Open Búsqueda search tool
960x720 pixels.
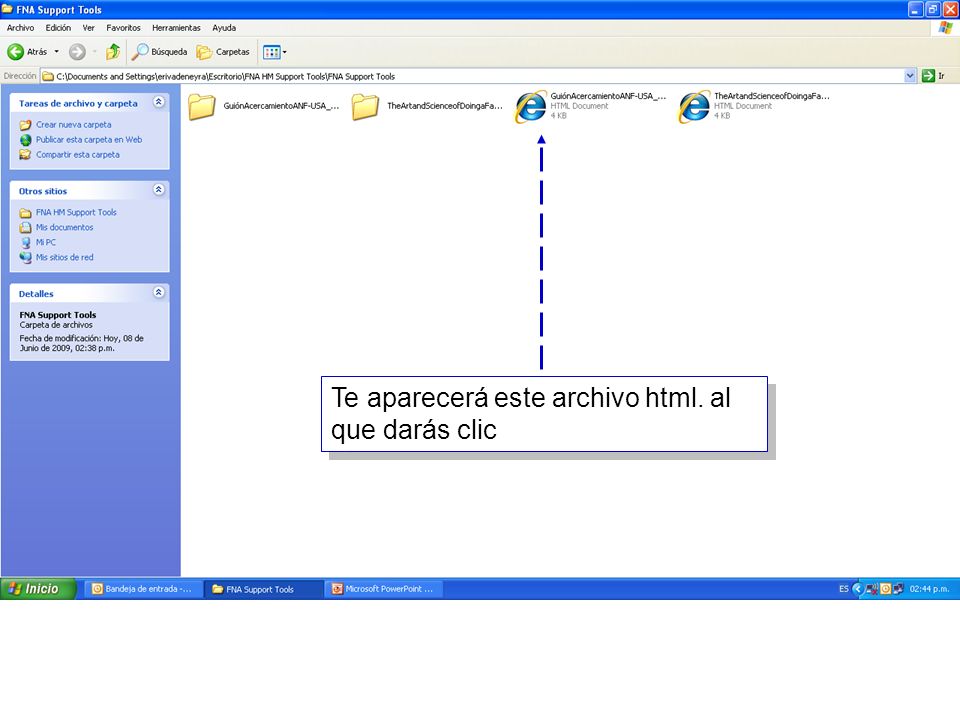coord(160,52)
